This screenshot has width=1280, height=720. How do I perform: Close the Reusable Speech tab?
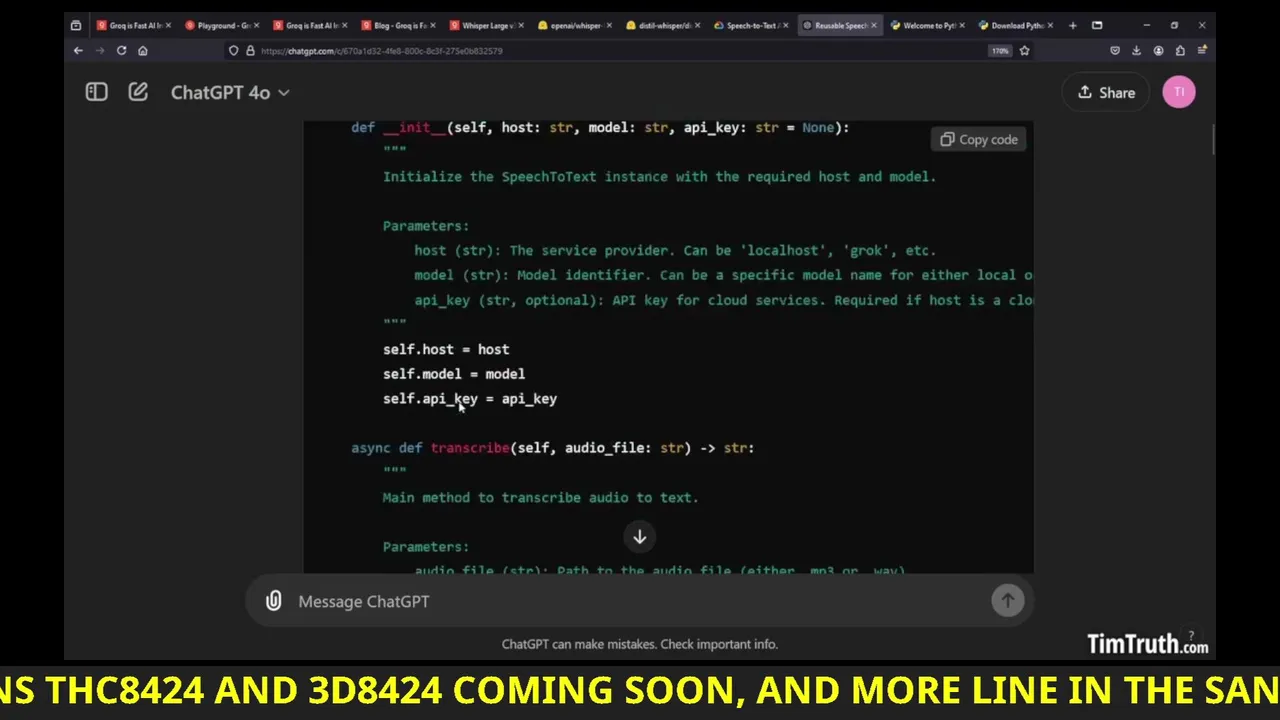873,25
